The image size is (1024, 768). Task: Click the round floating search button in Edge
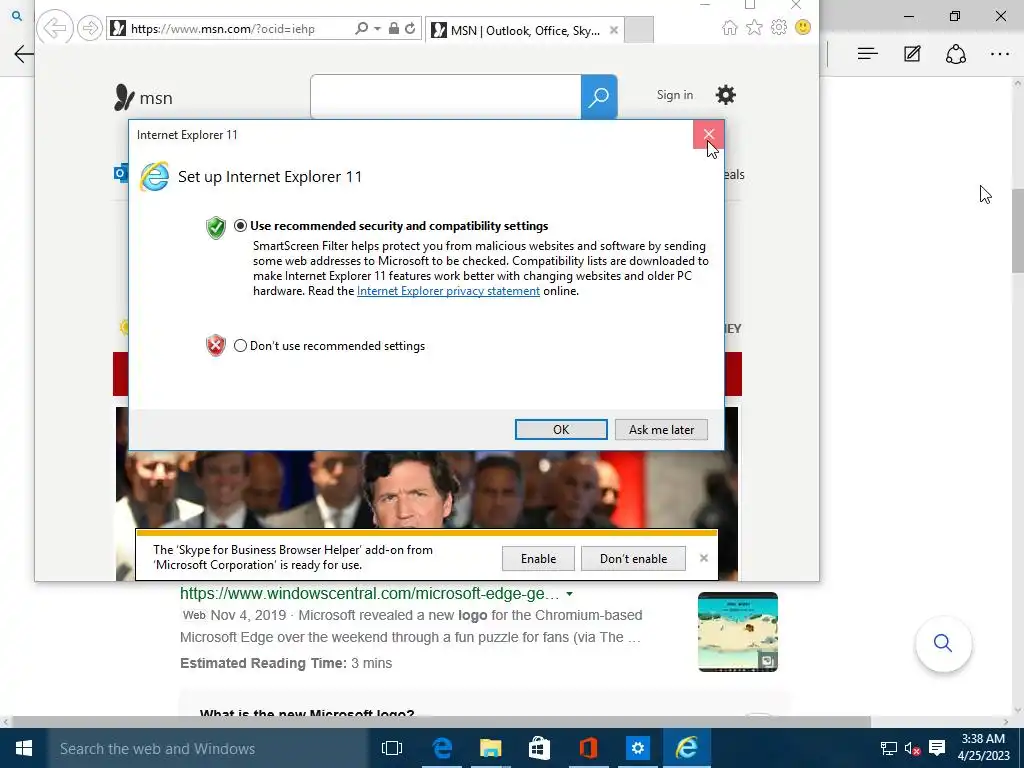[x=943, y=643]
